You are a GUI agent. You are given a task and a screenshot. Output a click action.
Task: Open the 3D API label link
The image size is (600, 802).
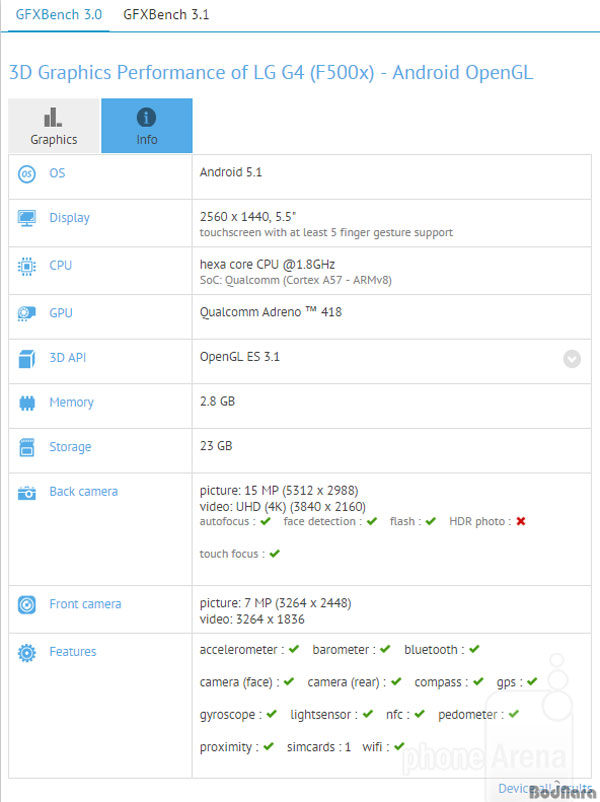click(68, 358)
